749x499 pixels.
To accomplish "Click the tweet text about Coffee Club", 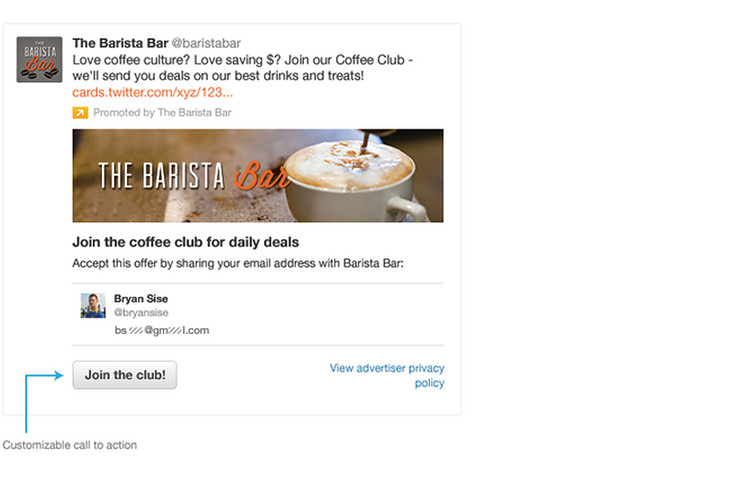I will [x=242, y=68].
